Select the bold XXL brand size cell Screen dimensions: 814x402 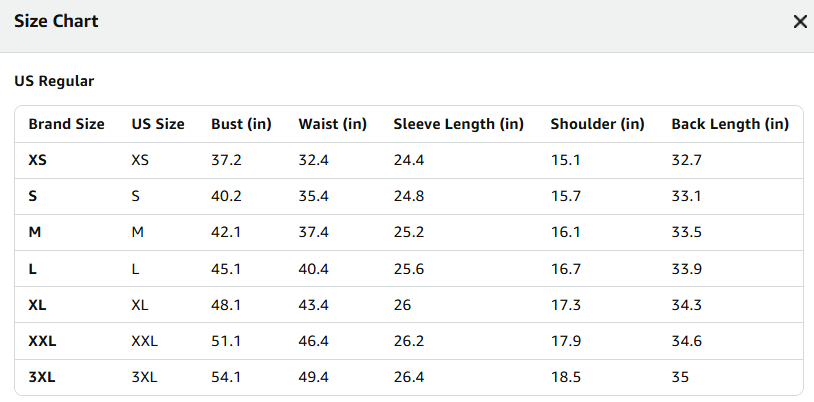[42, 341]
